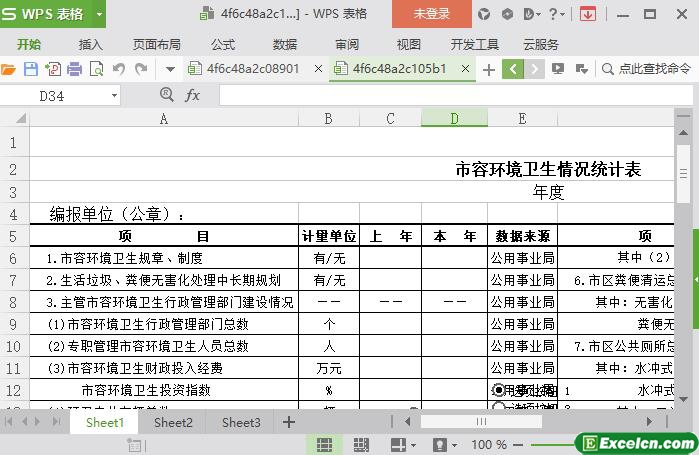Click the Print icon in toolbar
This screenshot has height=455, width=699.
74,69
